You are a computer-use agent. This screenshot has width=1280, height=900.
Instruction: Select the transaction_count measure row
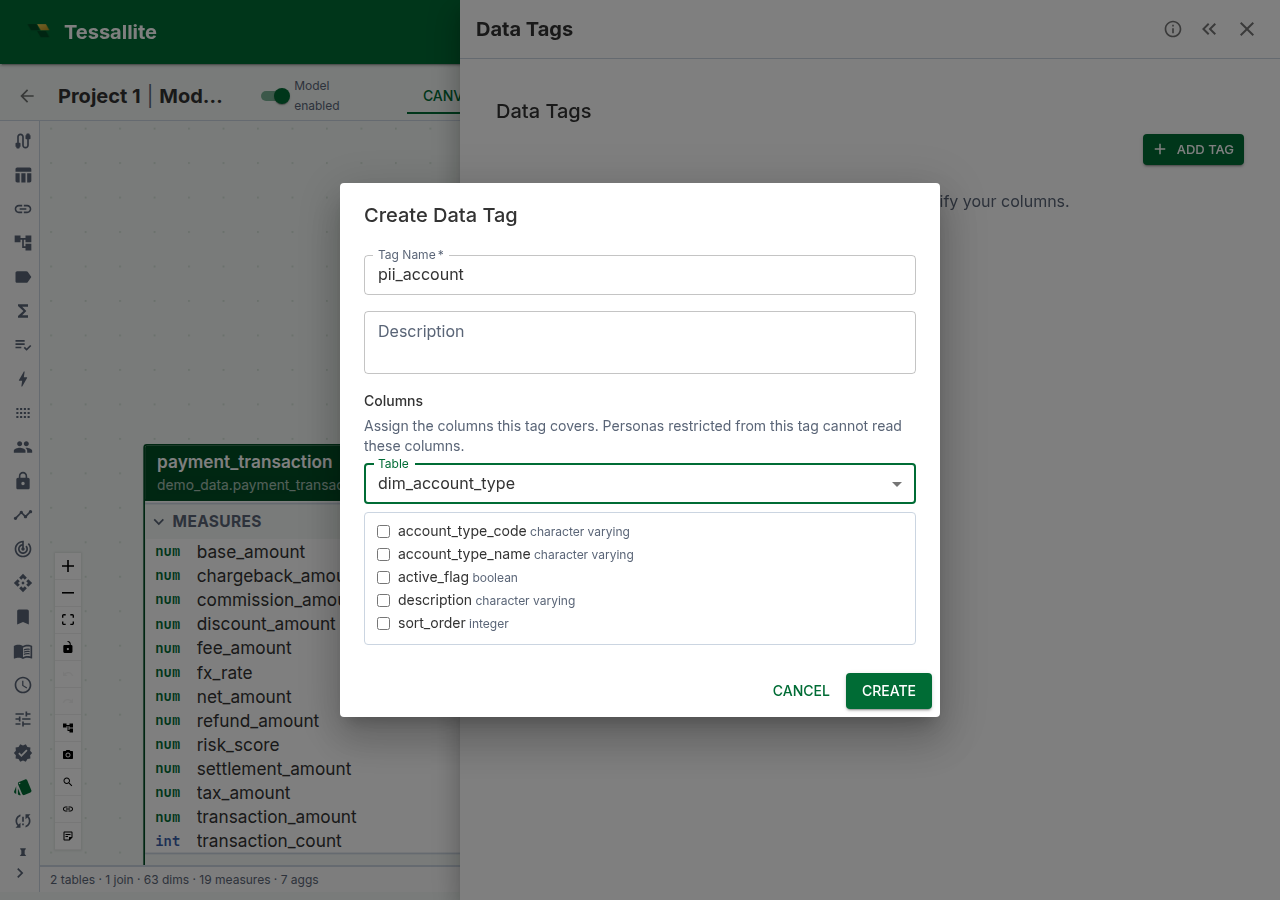pos(302,841)
